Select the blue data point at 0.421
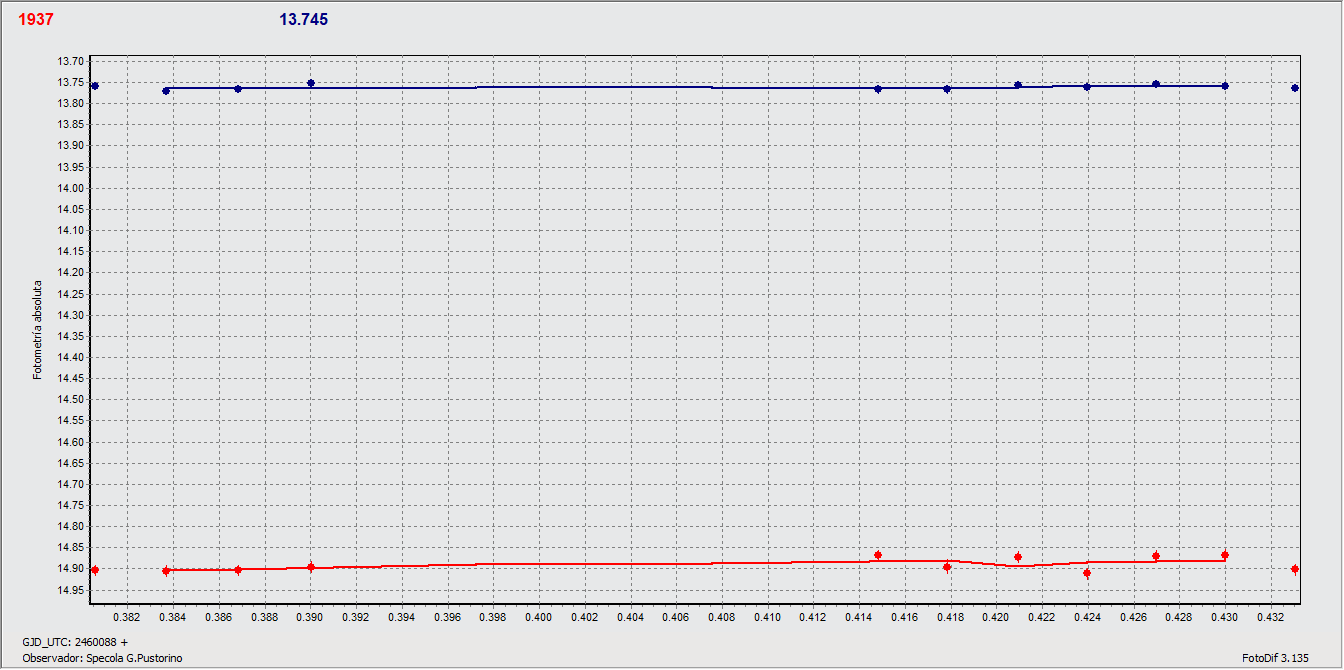The image size is (1344, 670). (1018, 85)
